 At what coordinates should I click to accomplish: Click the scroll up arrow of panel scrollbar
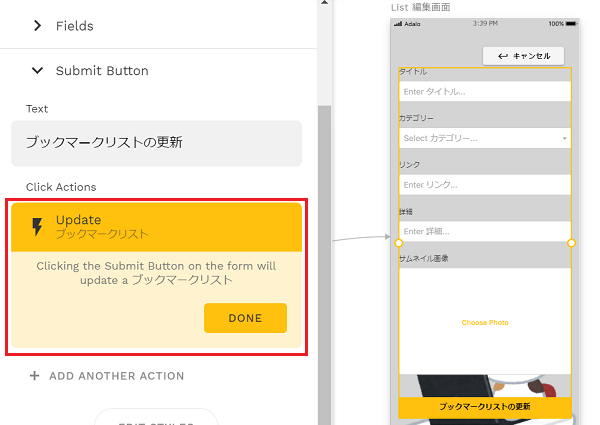click(x=324, y=2)
